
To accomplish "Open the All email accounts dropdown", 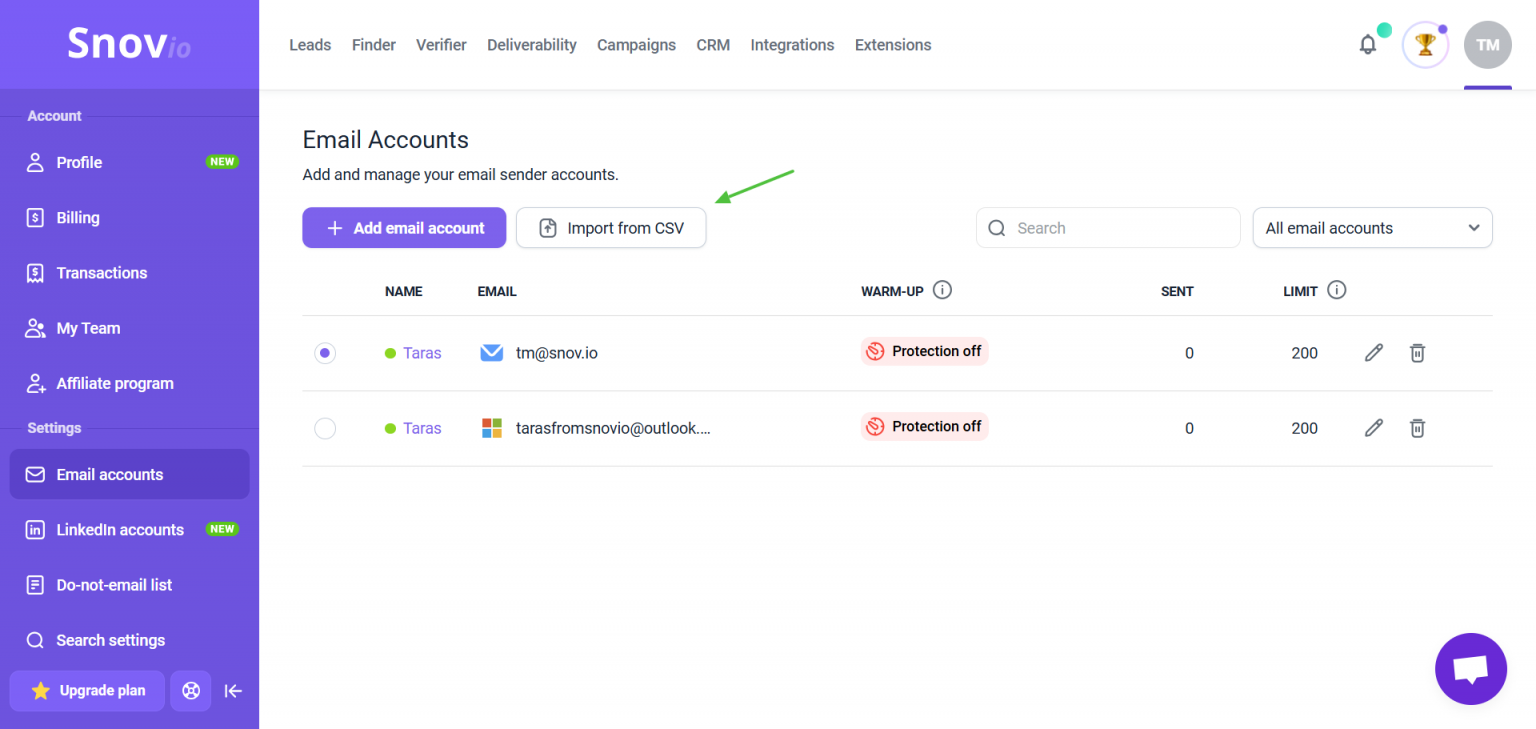I will pyautogui.click(x=1372, y=228).
